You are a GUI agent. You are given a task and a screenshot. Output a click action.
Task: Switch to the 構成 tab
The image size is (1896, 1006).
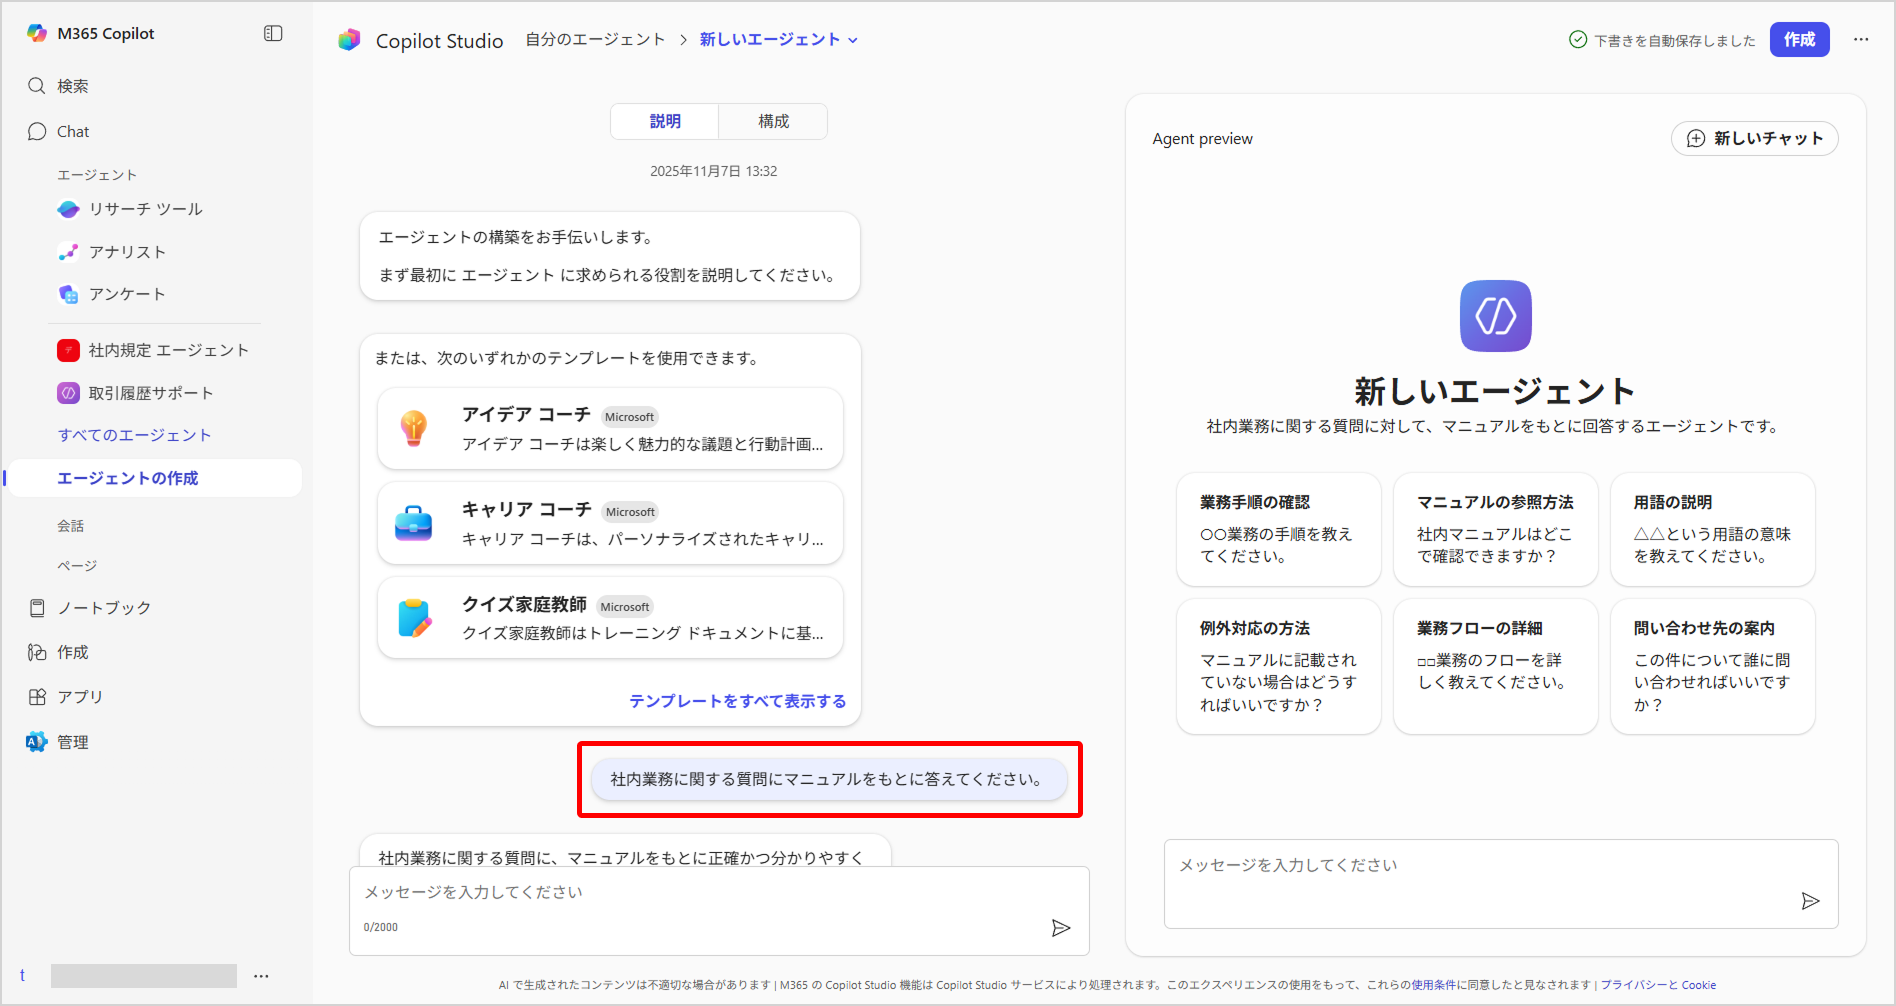(773, 121)
